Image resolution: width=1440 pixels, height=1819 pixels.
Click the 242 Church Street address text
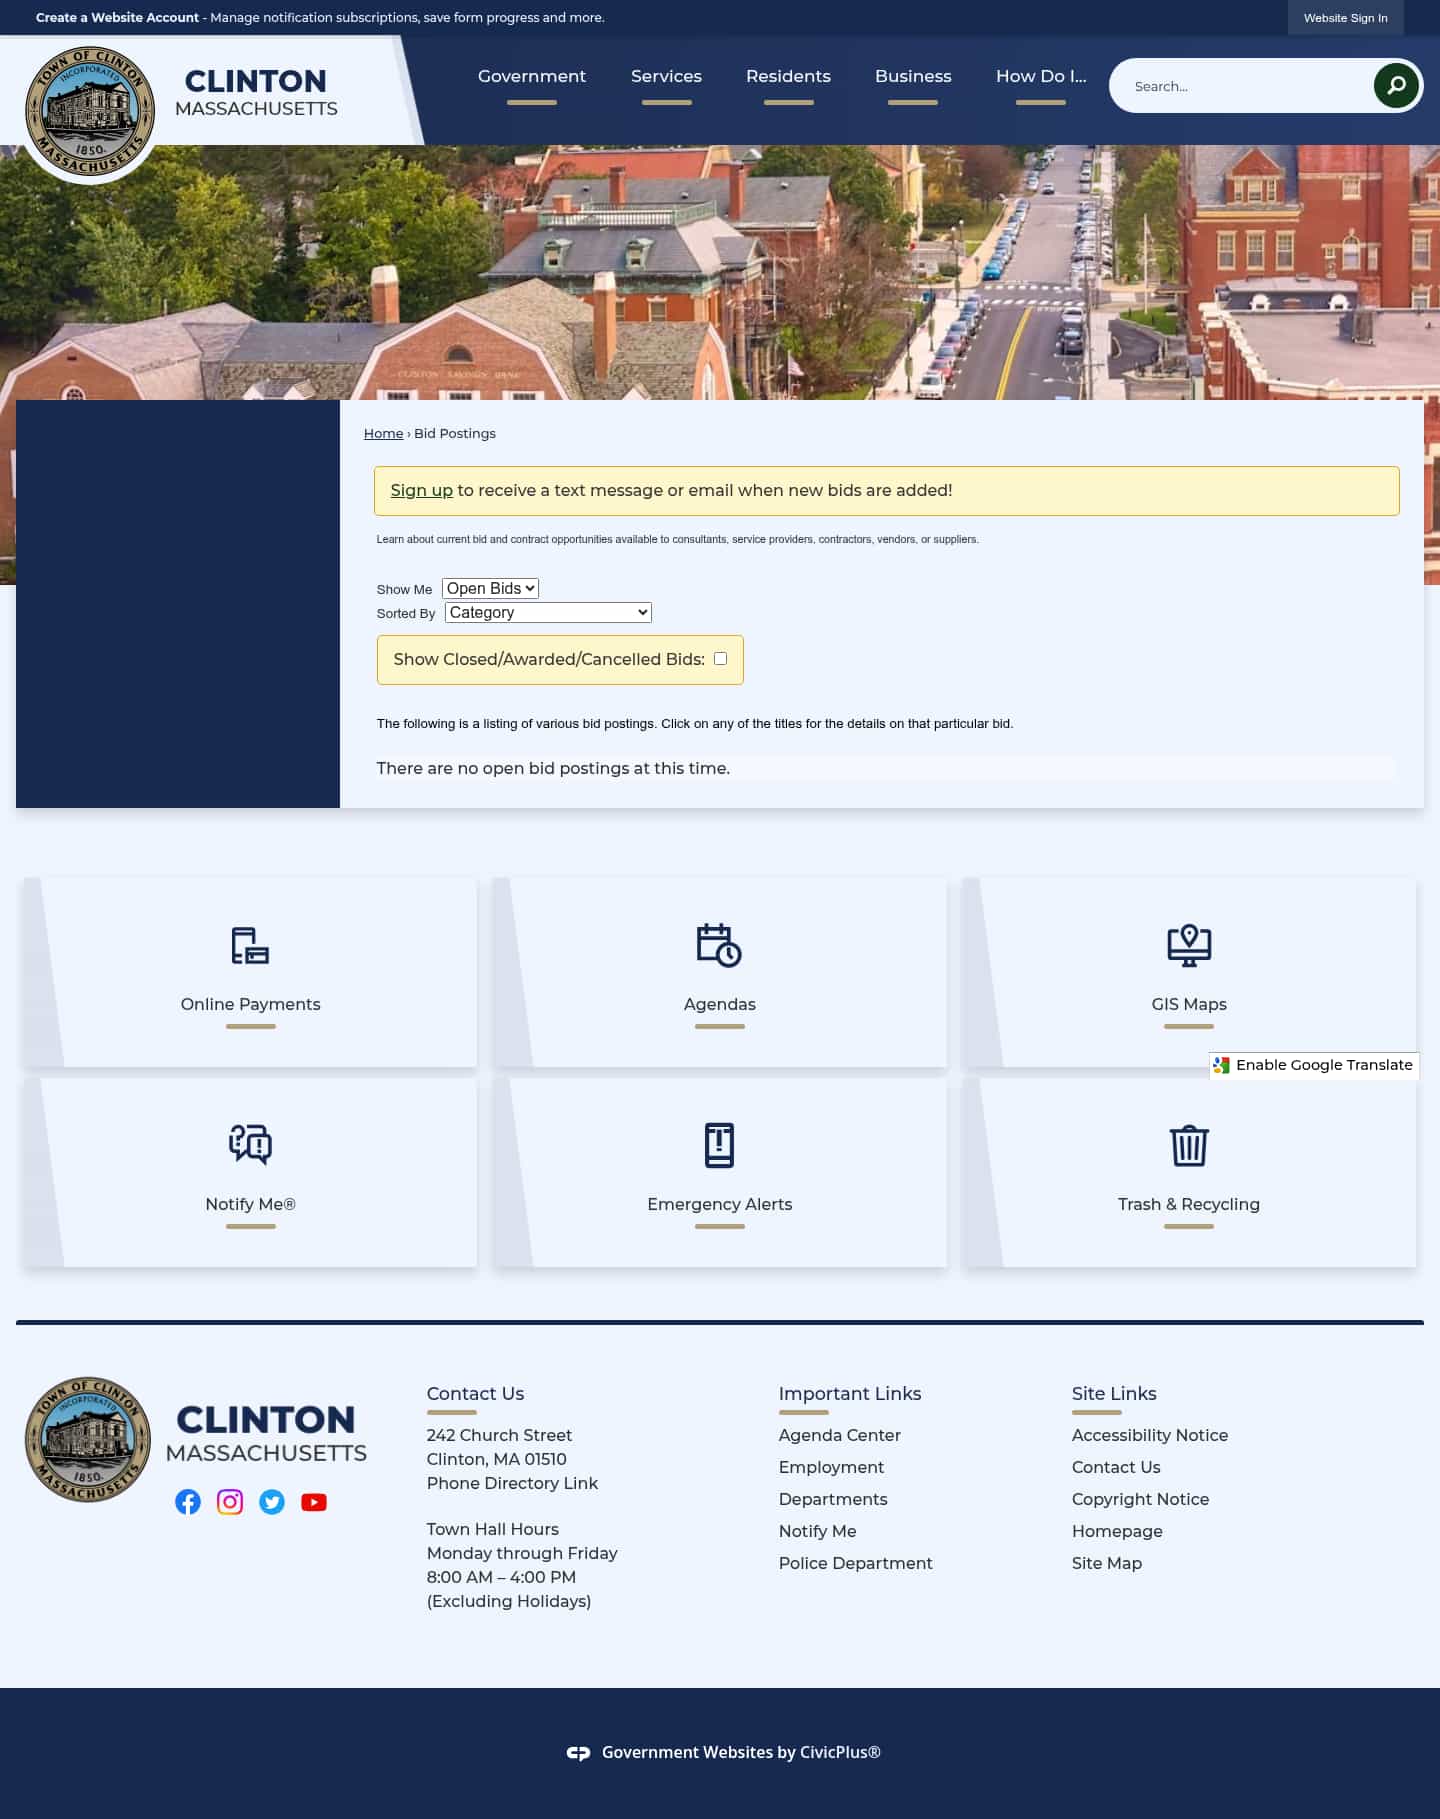(499, 1435)
